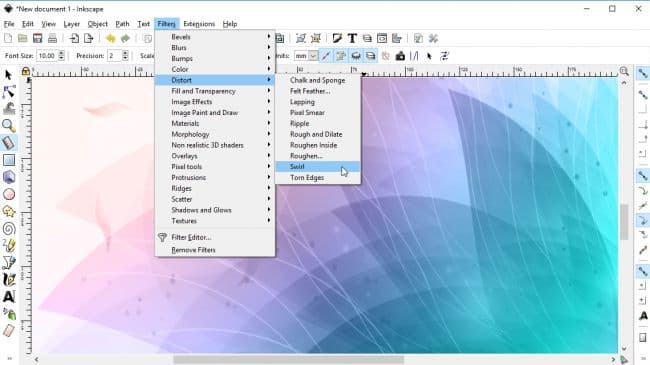Activate the Text tool in toolbox
Viewport: 650px width, 365px height.
tap(9, 297)
